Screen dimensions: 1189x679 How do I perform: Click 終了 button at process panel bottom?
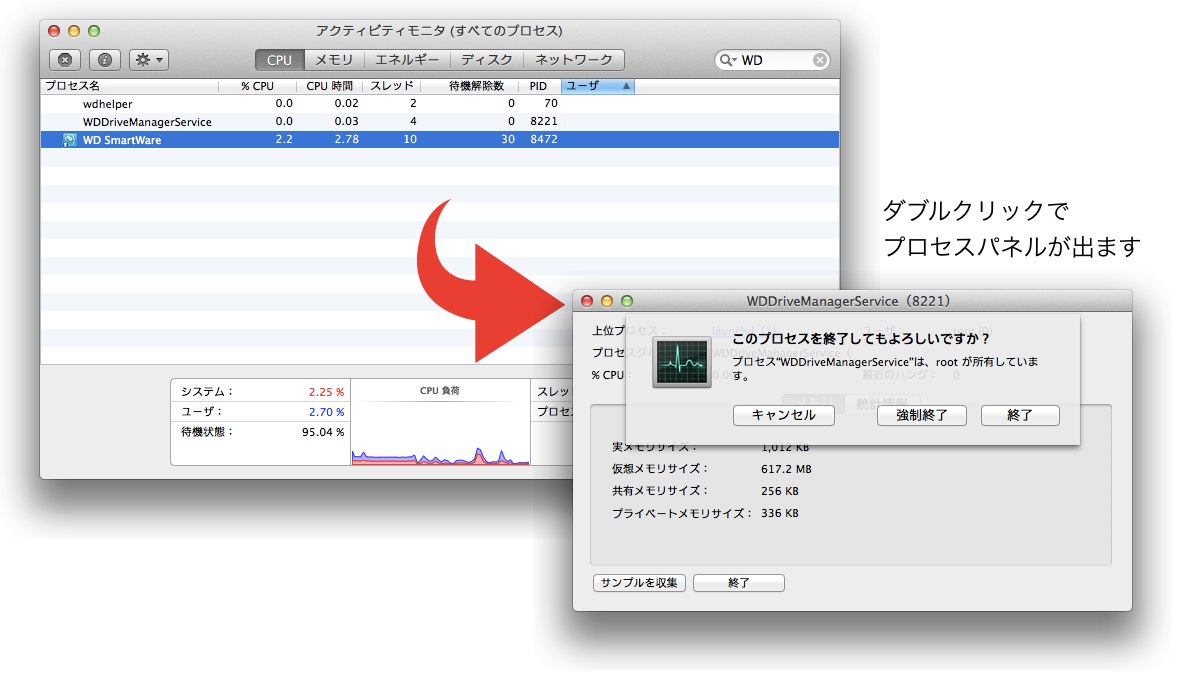739,583
